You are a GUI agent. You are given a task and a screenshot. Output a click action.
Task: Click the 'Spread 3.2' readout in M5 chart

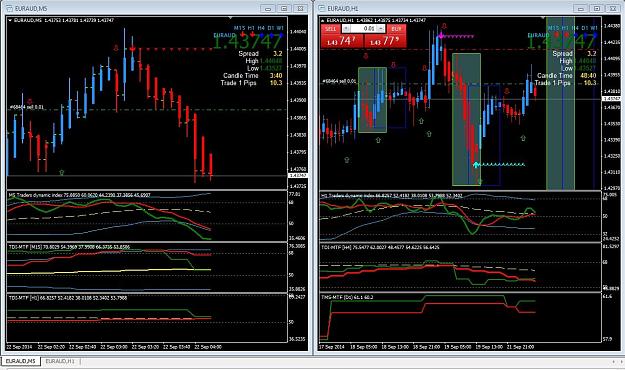260,53
